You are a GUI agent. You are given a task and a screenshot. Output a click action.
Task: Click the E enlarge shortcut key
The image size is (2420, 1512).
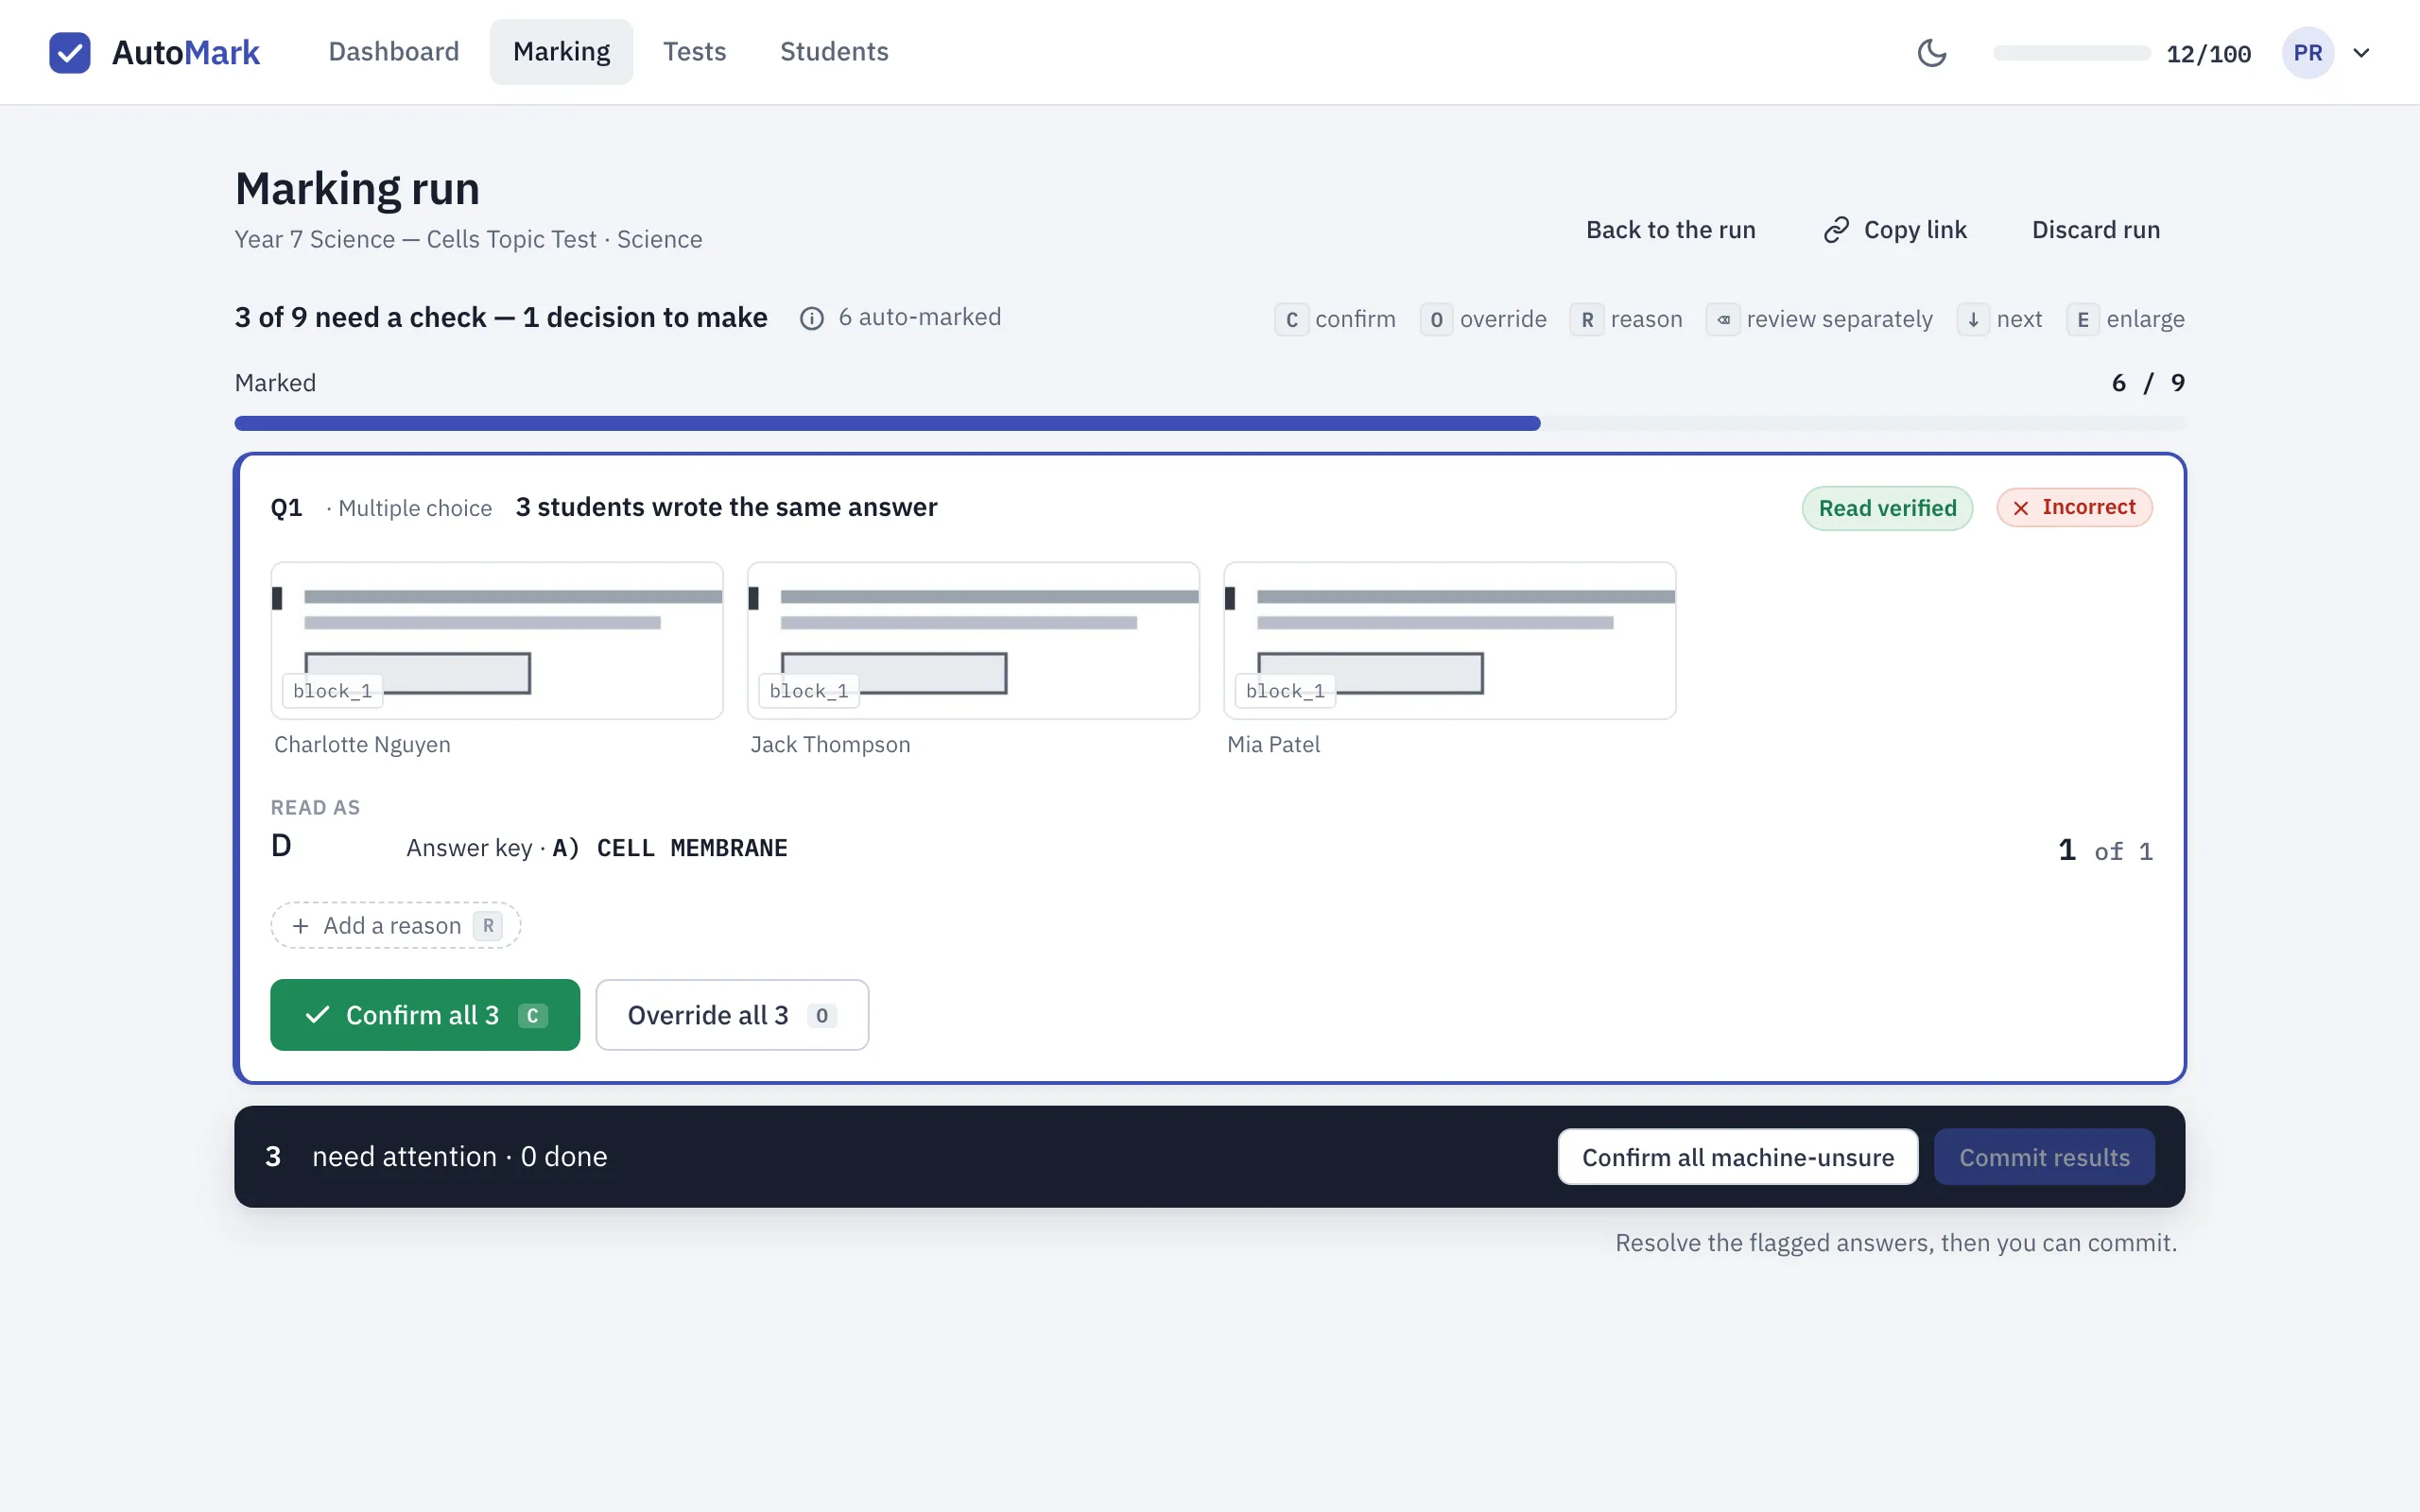(2083, 320)
